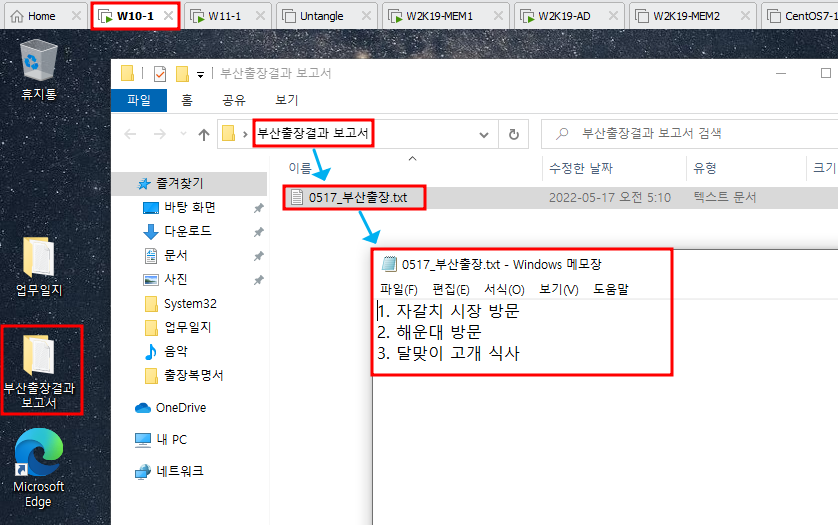
Task: Click the 부산출장결과 보고서 검색 search box
Action: (689, 134)
